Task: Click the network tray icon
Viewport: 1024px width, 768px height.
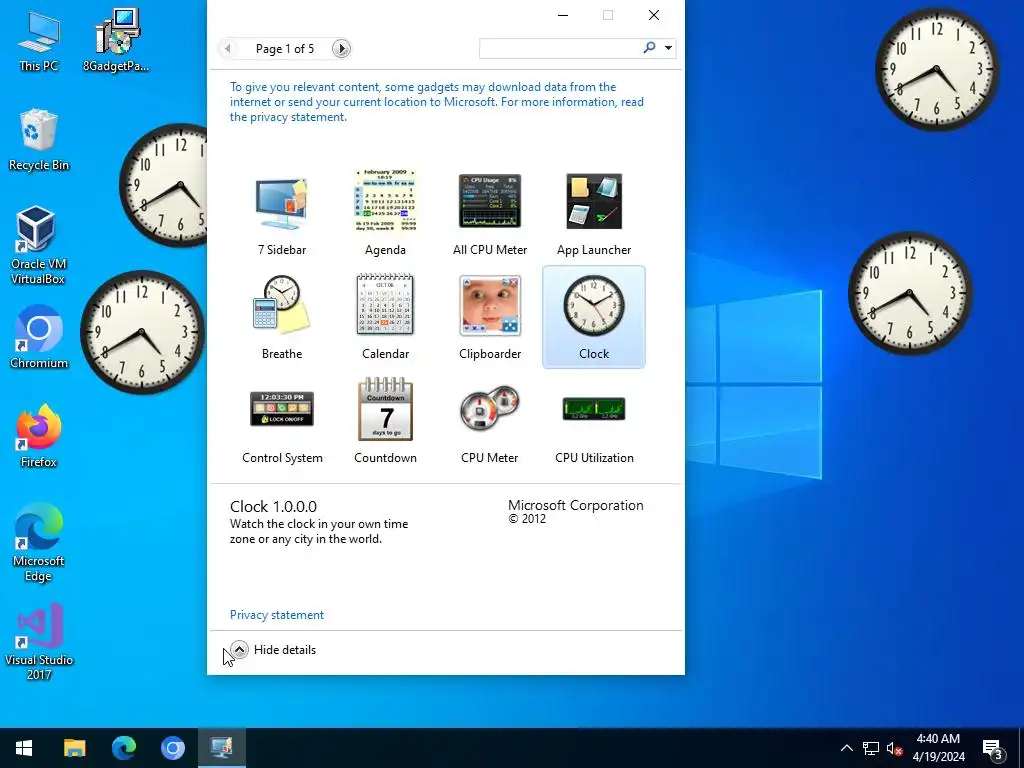Action: point(871,748)
